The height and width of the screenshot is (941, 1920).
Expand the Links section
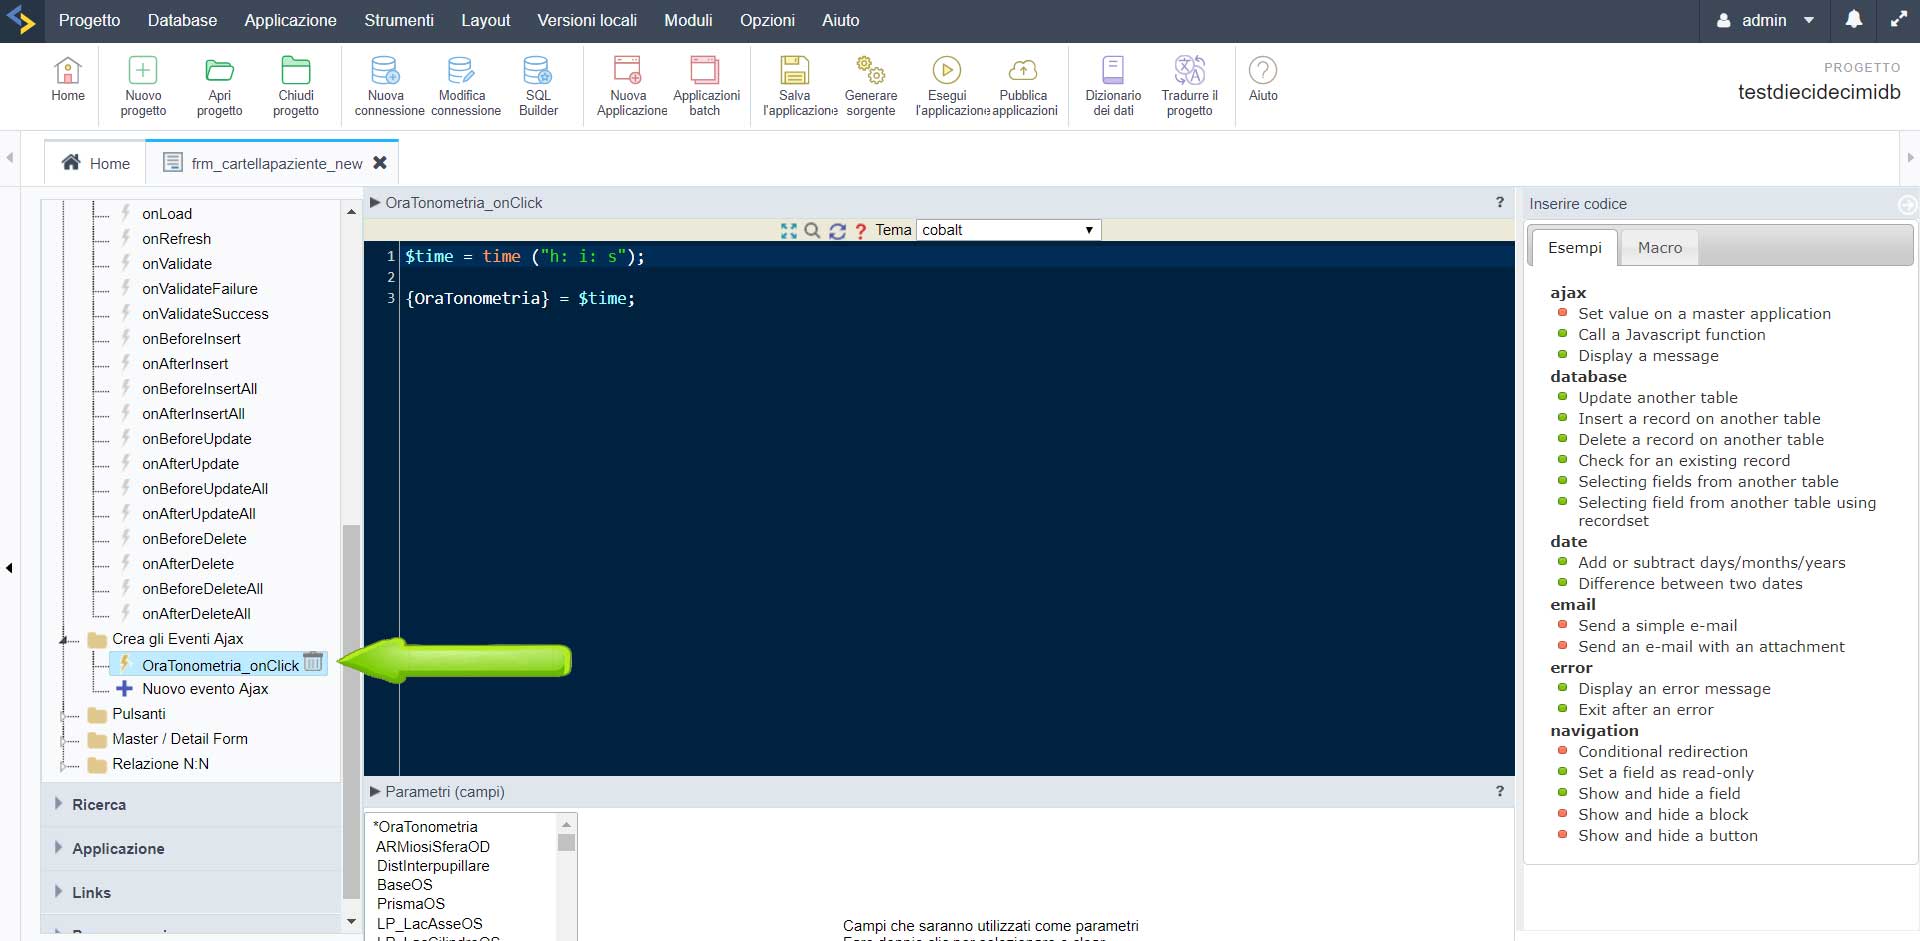coord(90,892)
